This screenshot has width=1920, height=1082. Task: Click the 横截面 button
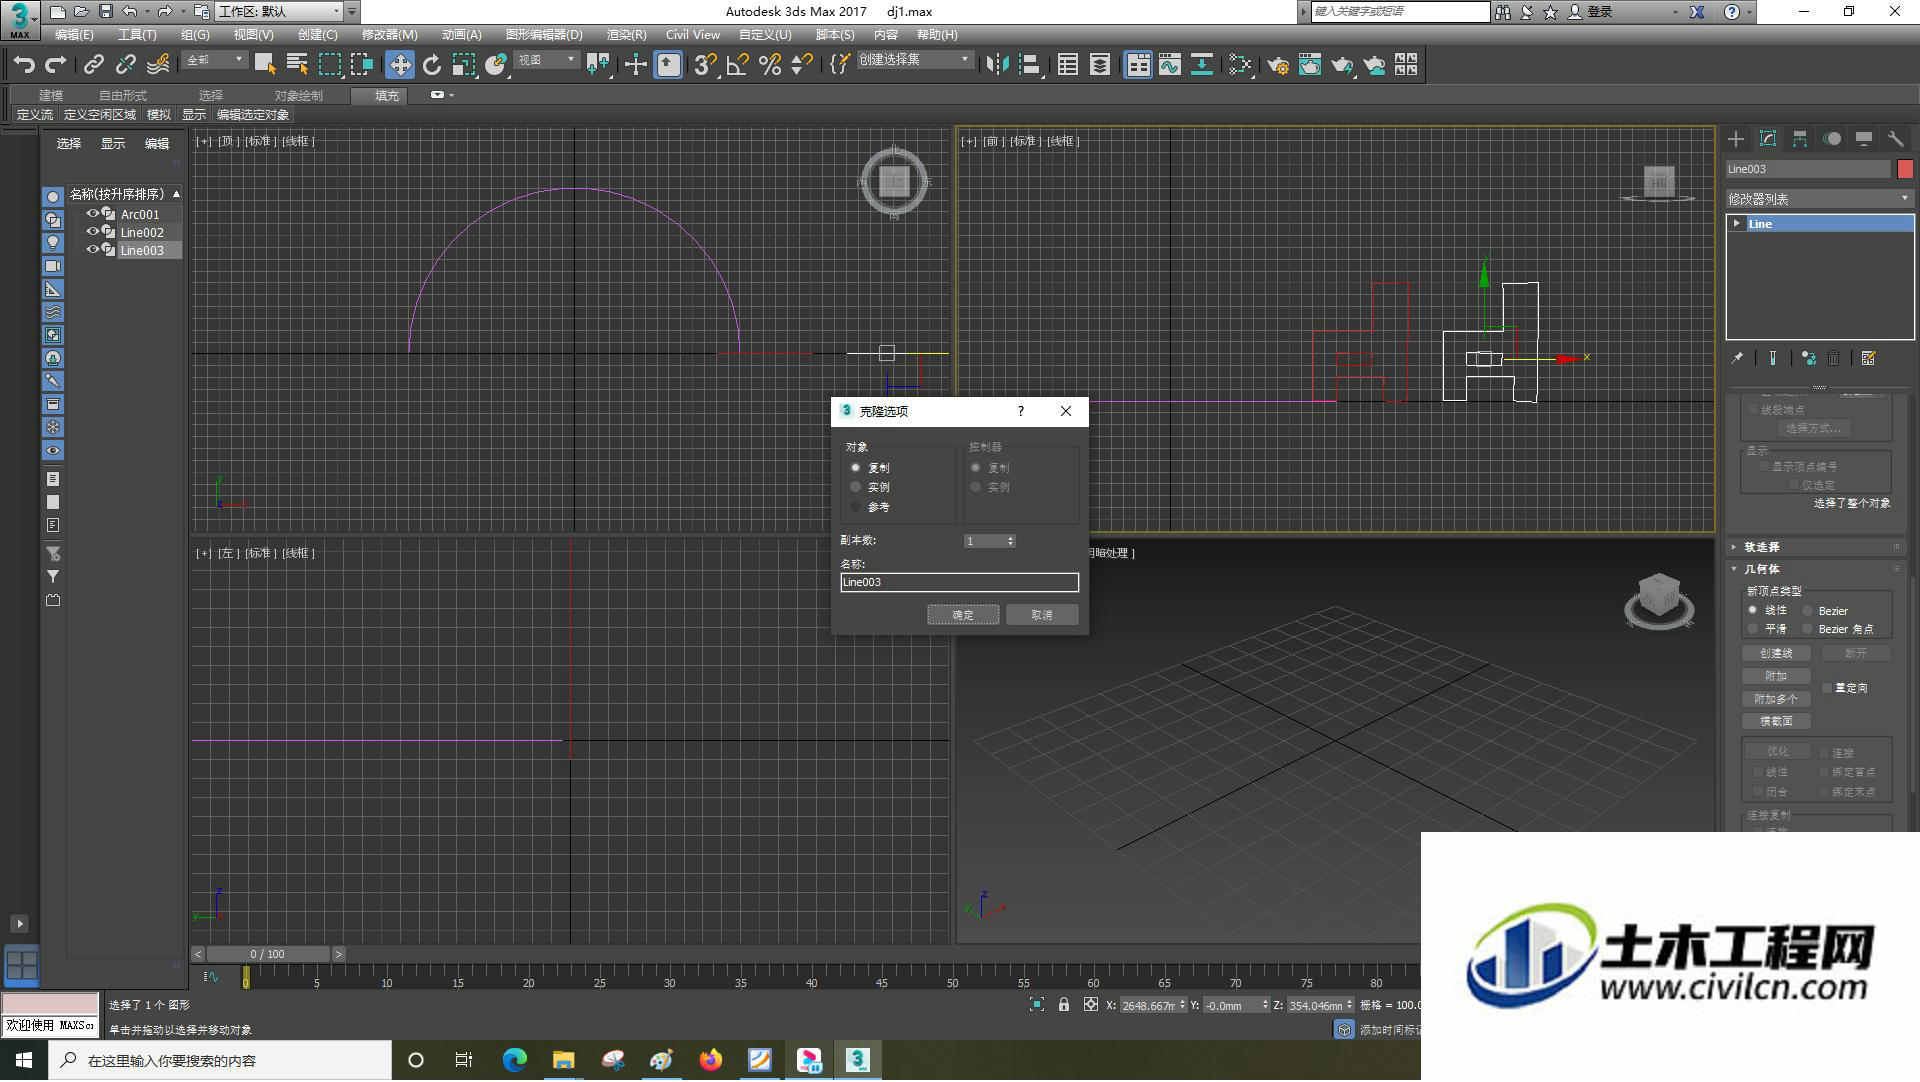click(x=1777, y=721)
